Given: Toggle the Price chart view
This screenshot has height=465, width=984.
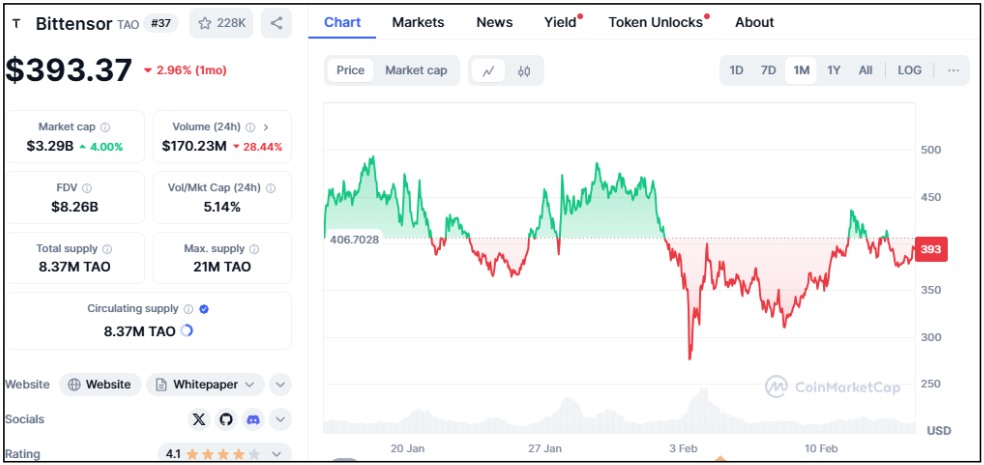Looking at the screenshot, I should [x=350, y=70].
